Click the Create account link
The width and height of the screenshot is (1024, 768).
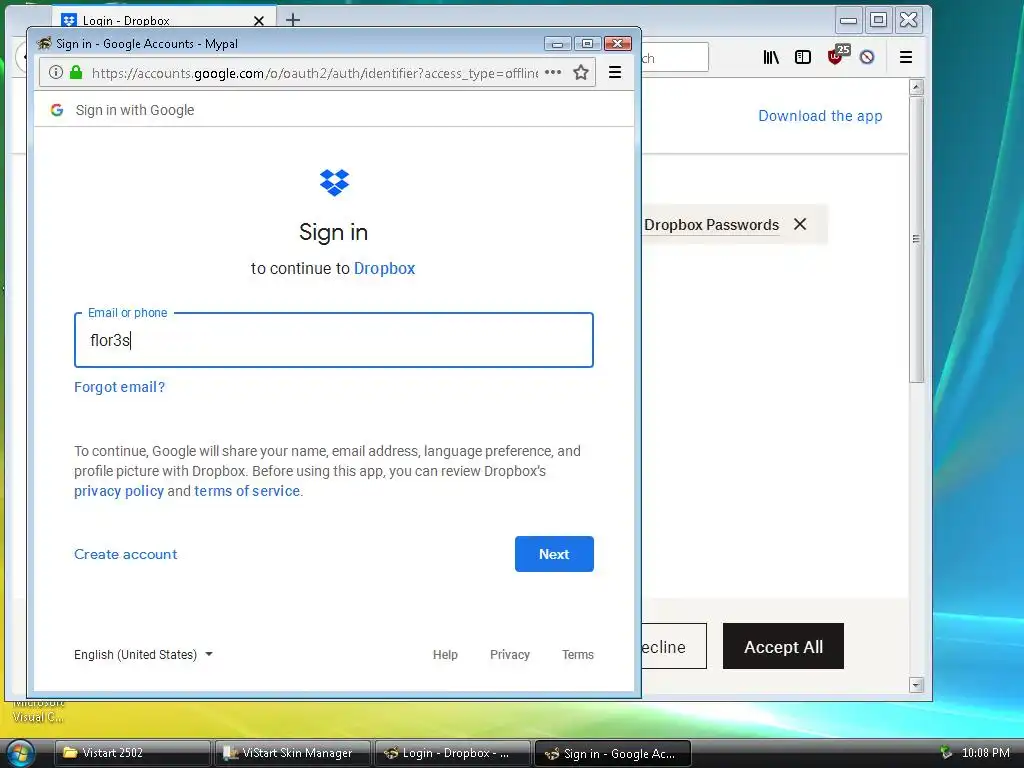(x=125, y=554)
